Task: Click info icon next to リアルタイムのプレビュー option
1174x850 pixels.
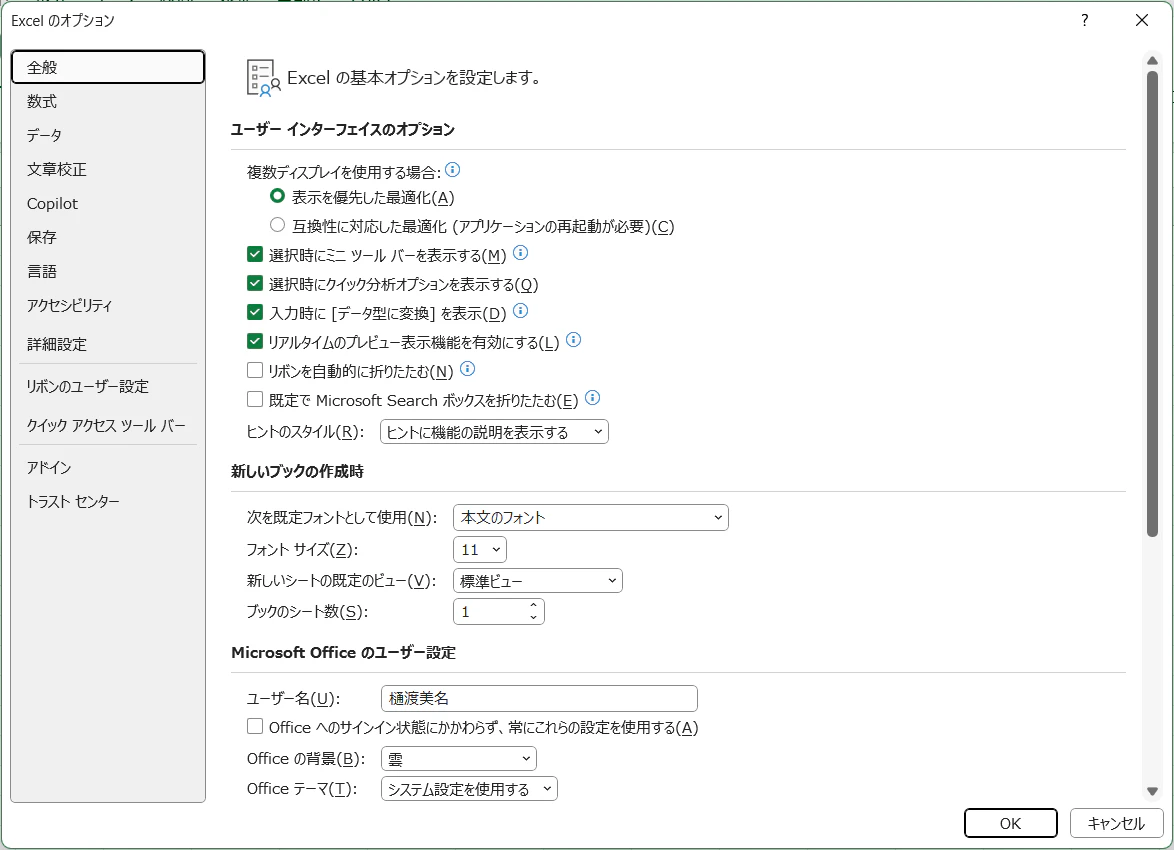Action: [574, 340]
